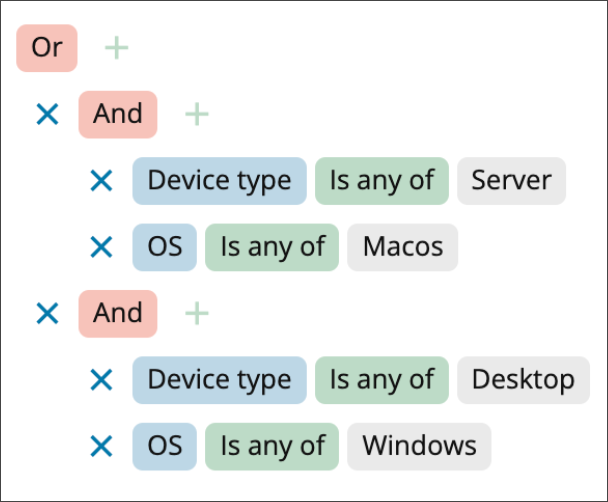Change Is any of operator for Server

click(x=382, y=181)
